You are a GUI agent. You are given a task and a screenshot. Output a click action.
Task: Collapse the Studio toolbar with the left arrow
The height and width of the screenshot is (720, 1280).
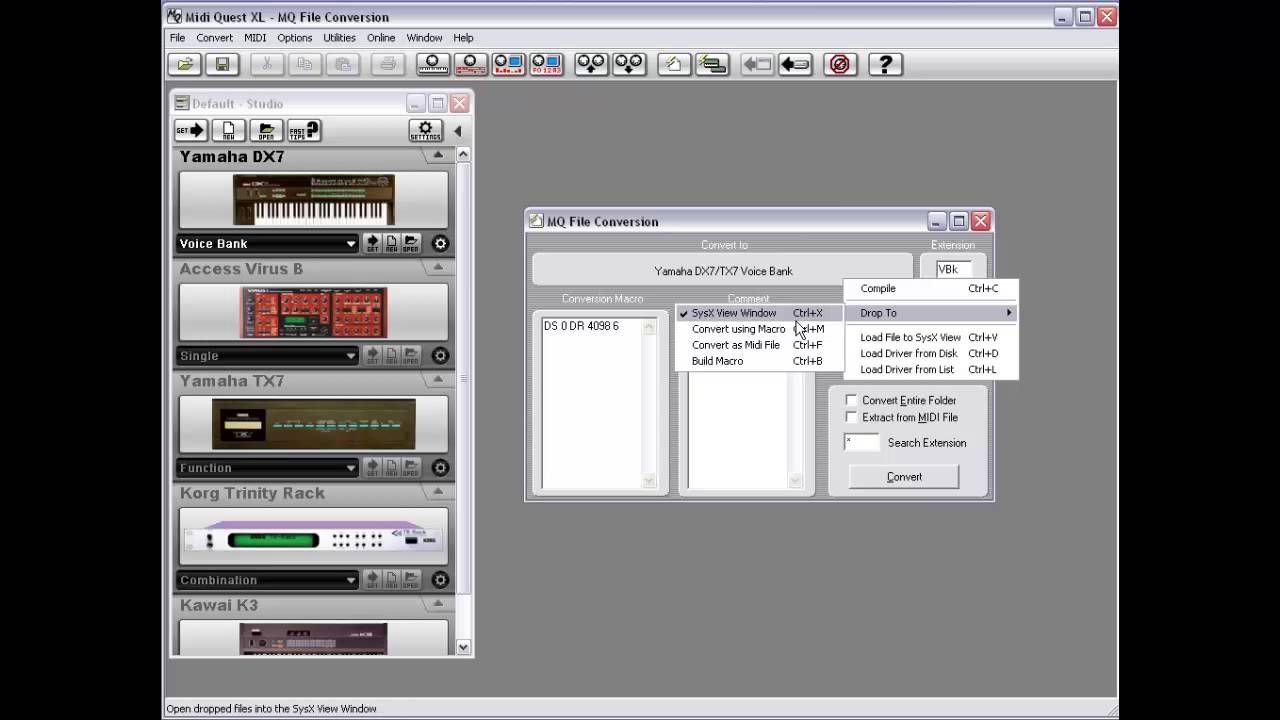pos(458,130)
